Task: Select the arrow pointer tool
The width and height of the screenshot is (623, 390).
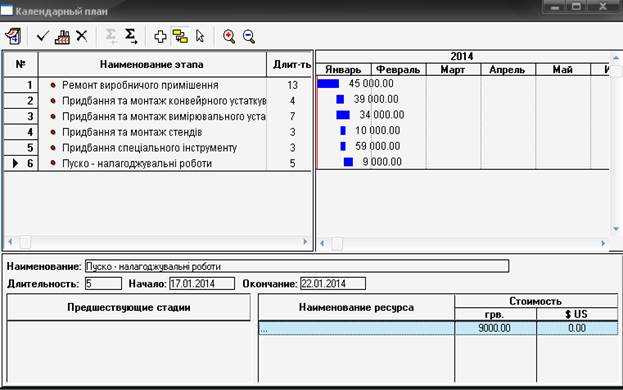Action: pos(200,36)
